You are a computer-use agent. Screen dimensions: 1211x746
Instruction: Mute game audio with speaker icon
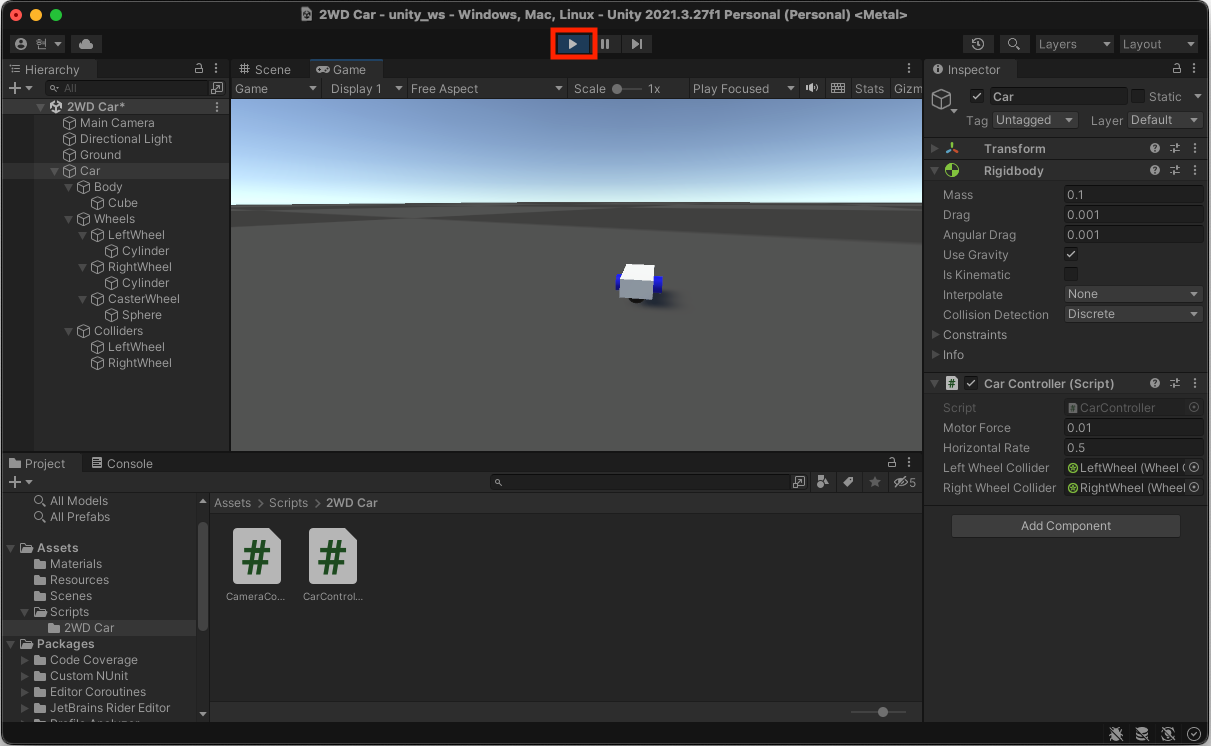[811, 88]
